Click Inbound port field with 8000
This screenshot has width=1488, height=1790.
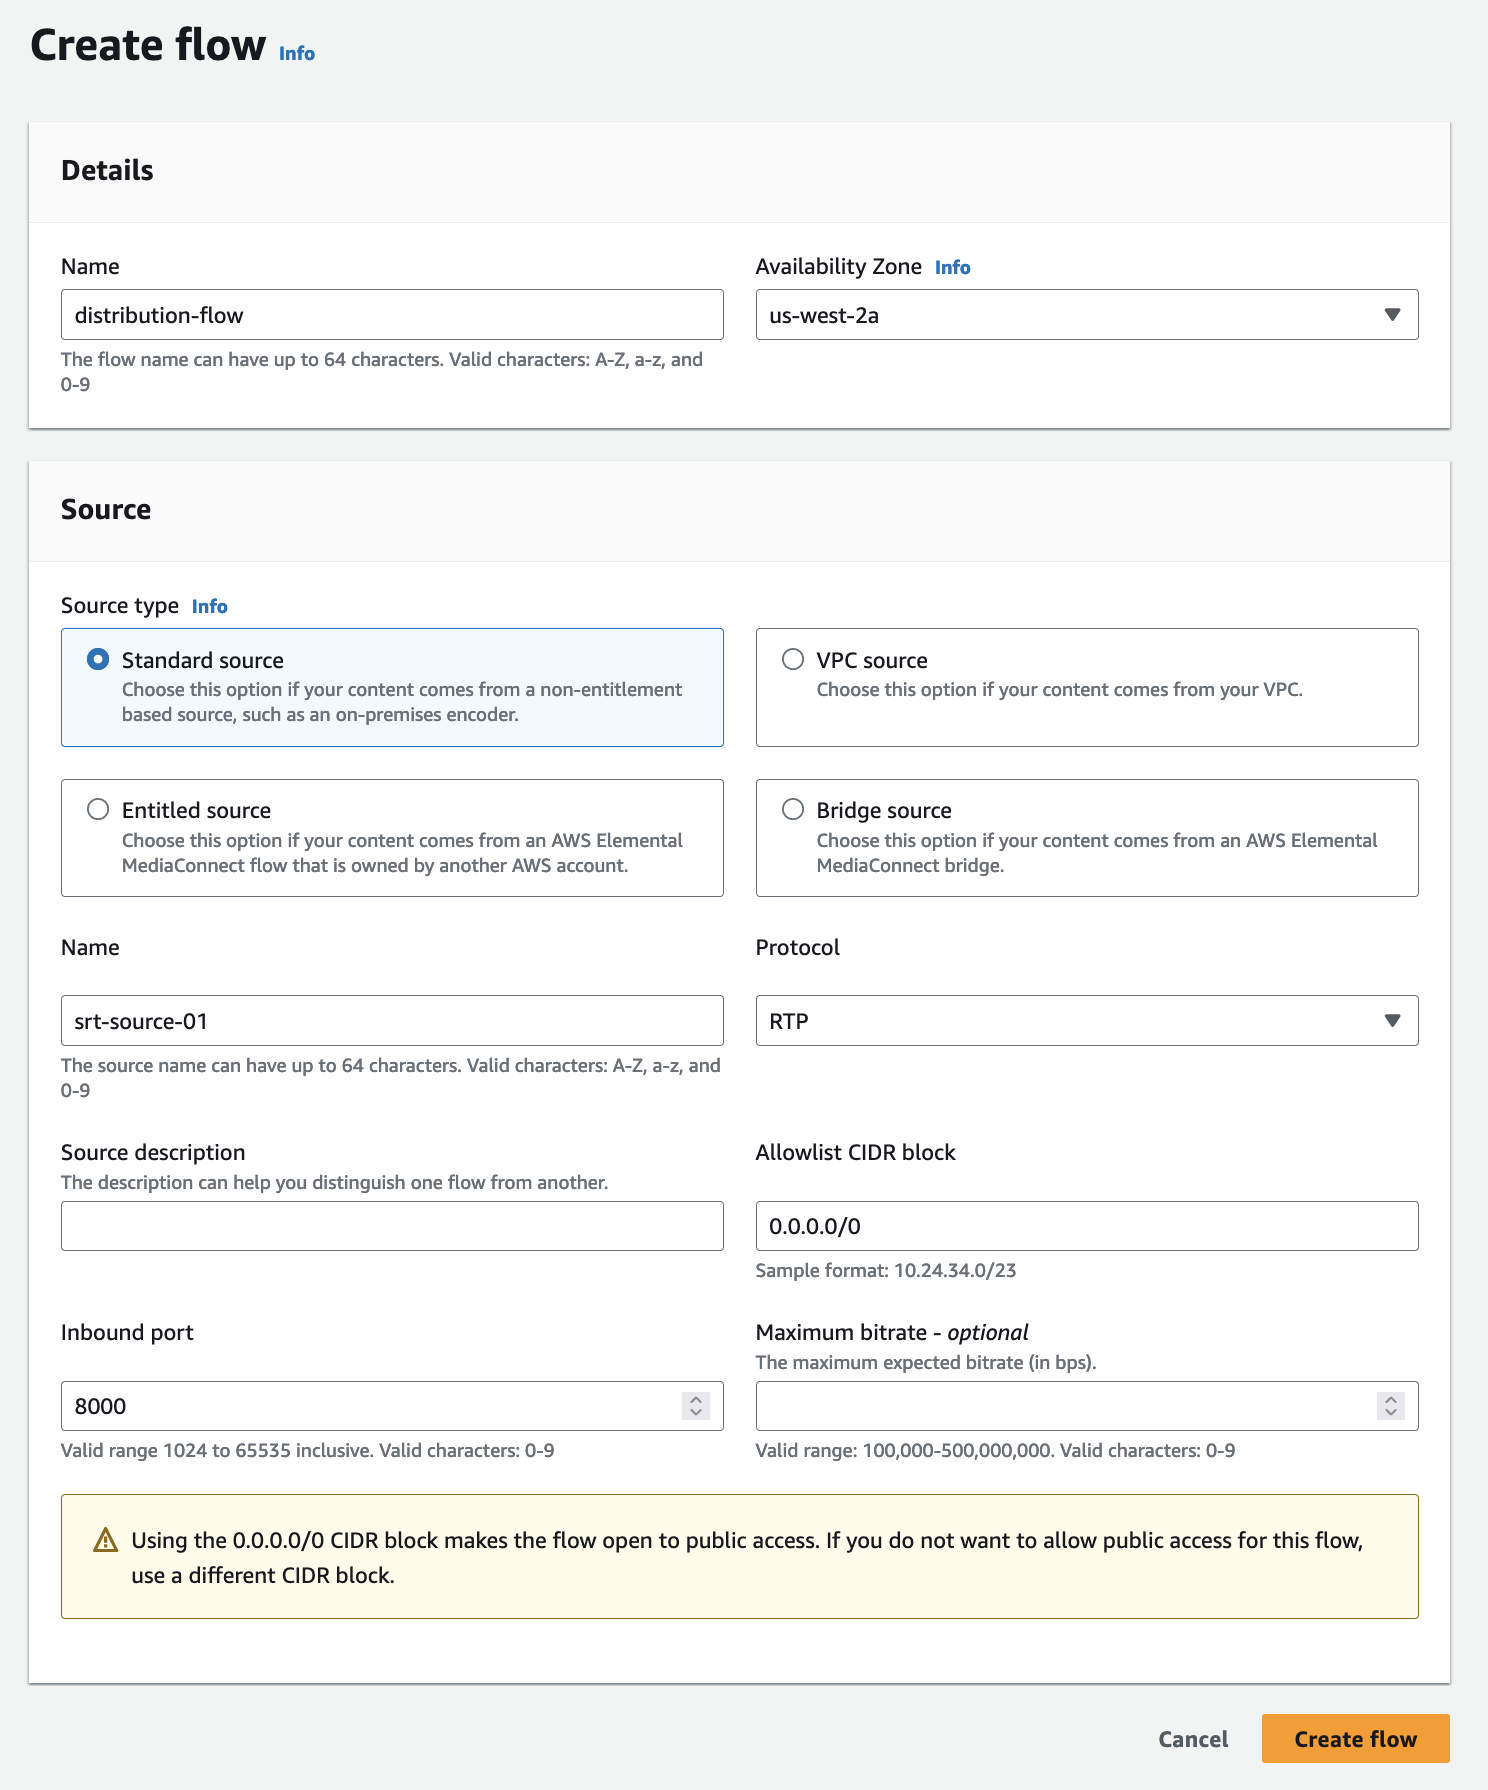click(370, 1406)
